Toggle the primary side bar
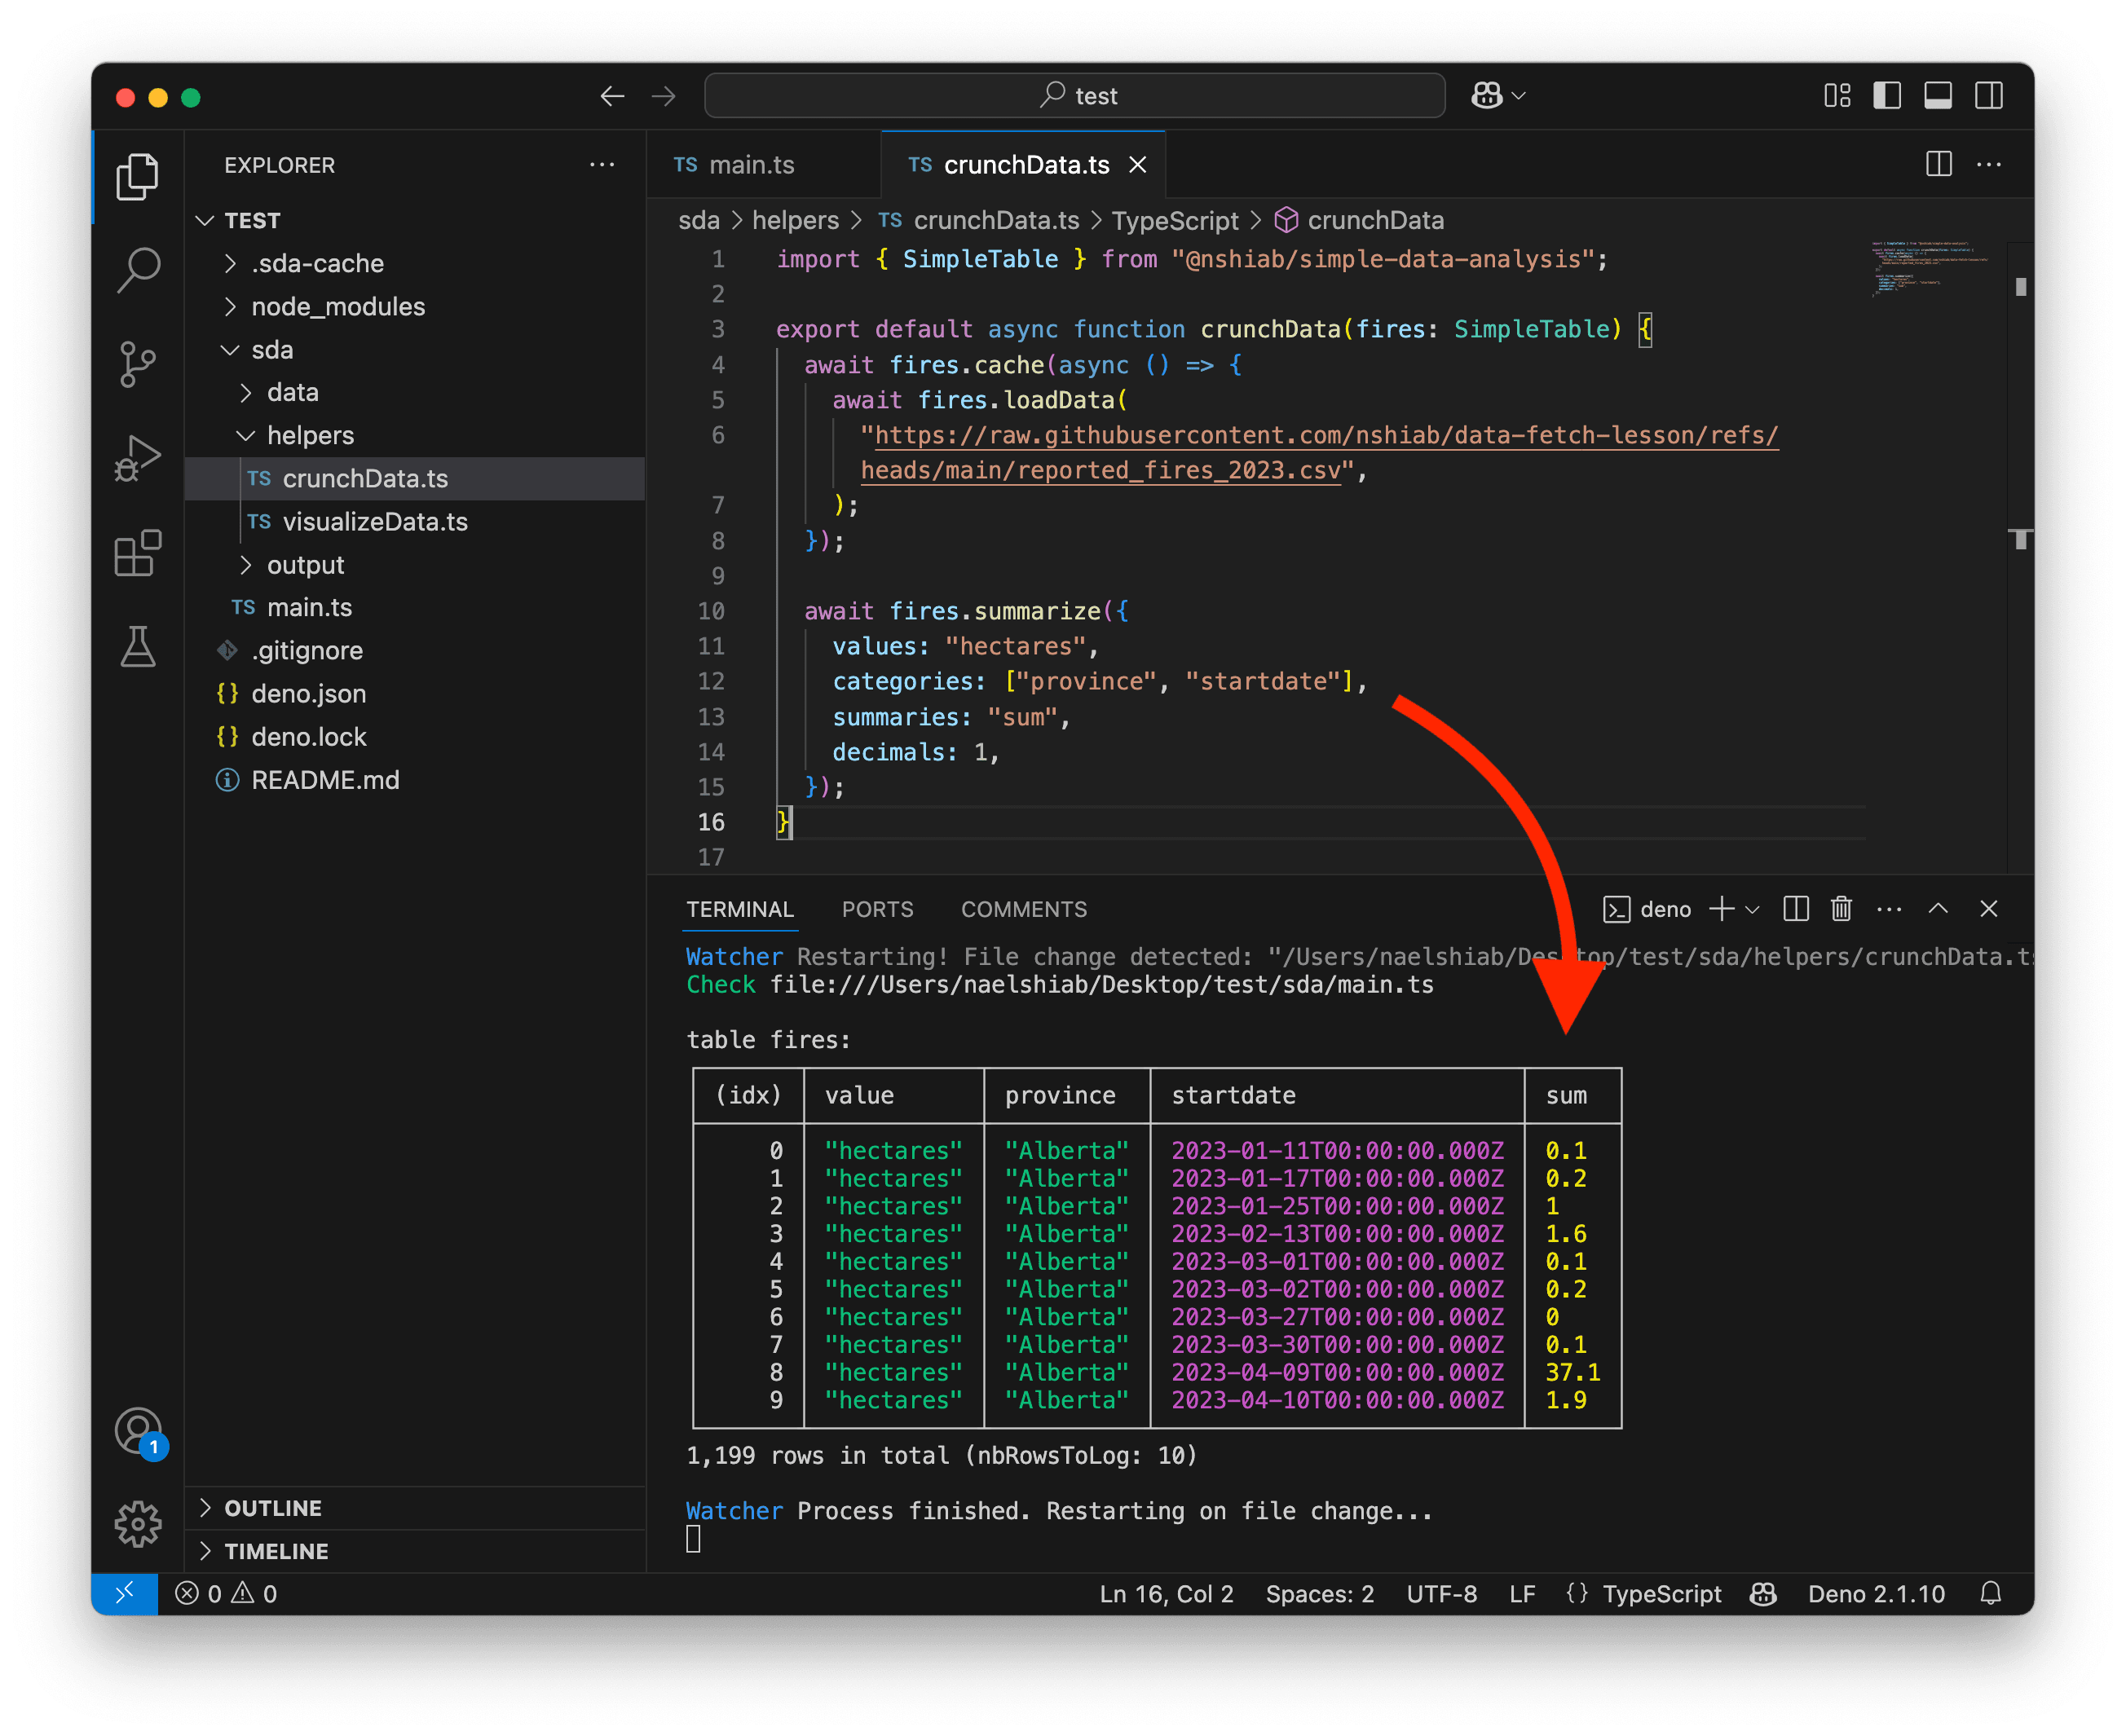 click(x=1887, y=96)
